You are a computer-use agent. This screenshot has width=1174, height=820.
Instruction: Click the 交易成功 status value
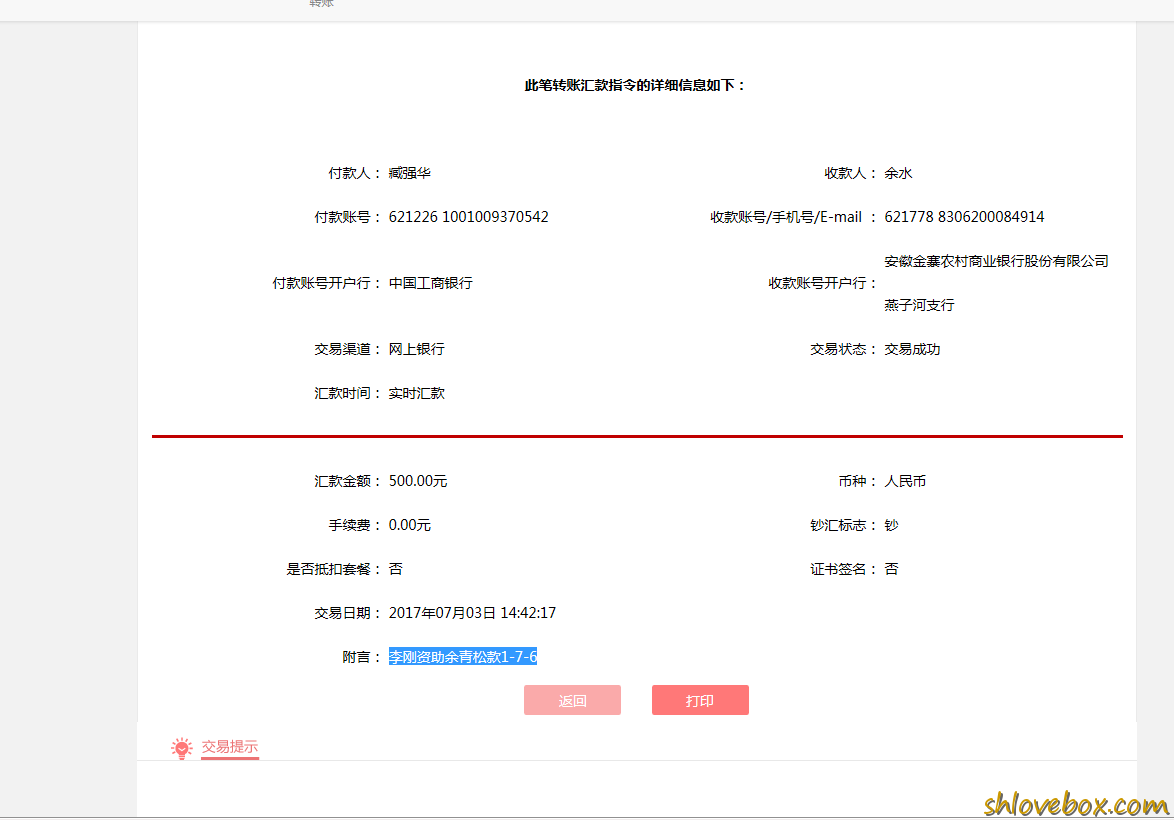(x=912, y=349)
